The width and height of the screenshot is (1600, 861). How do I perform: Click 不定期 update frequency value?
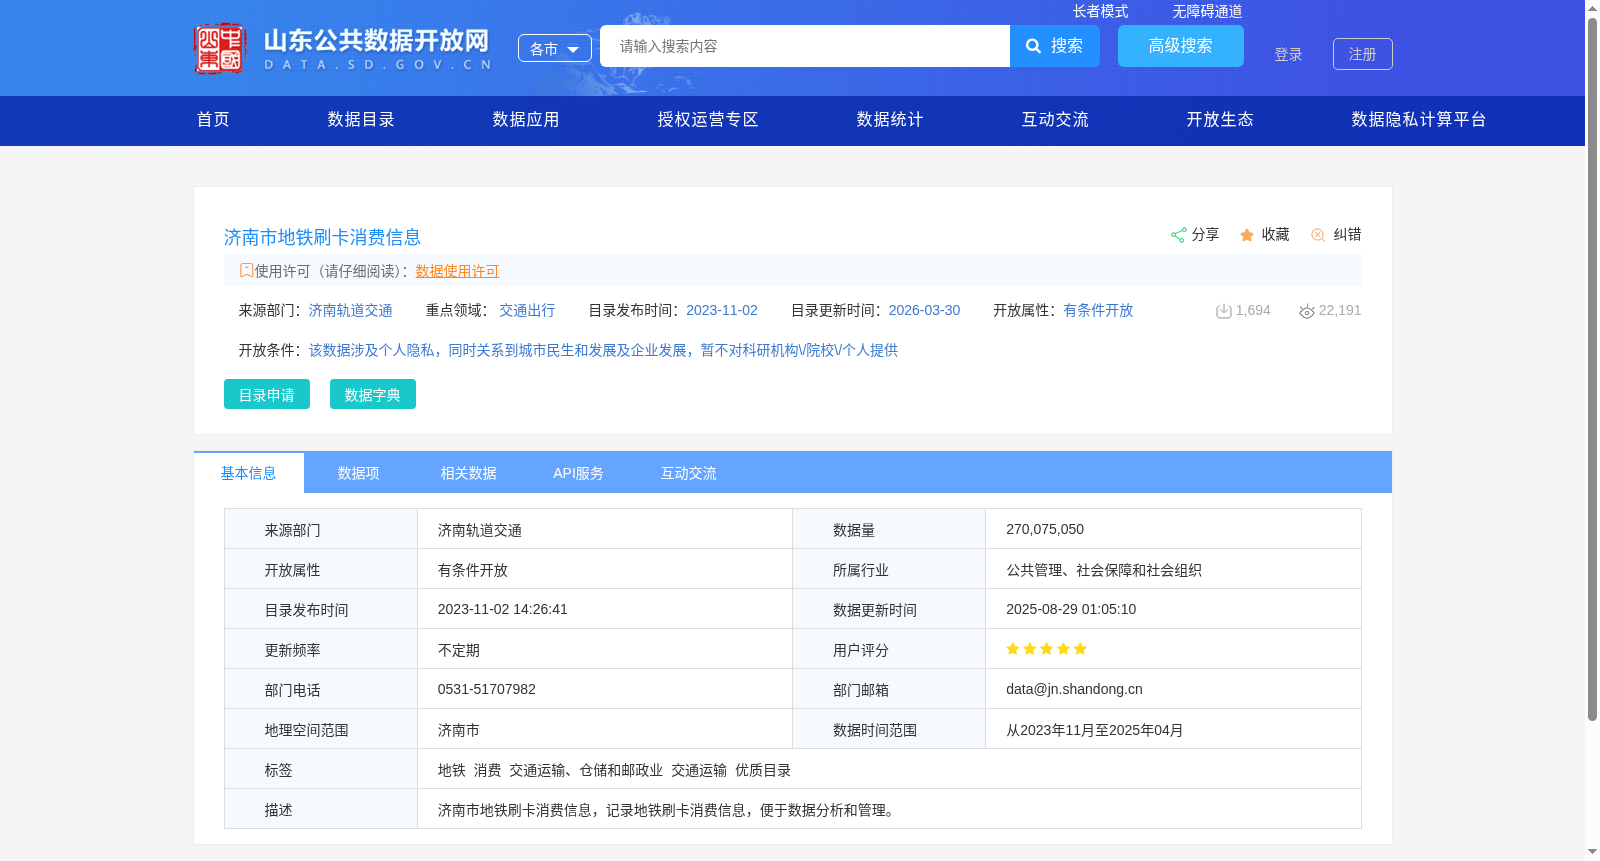[x=459, y=650]
